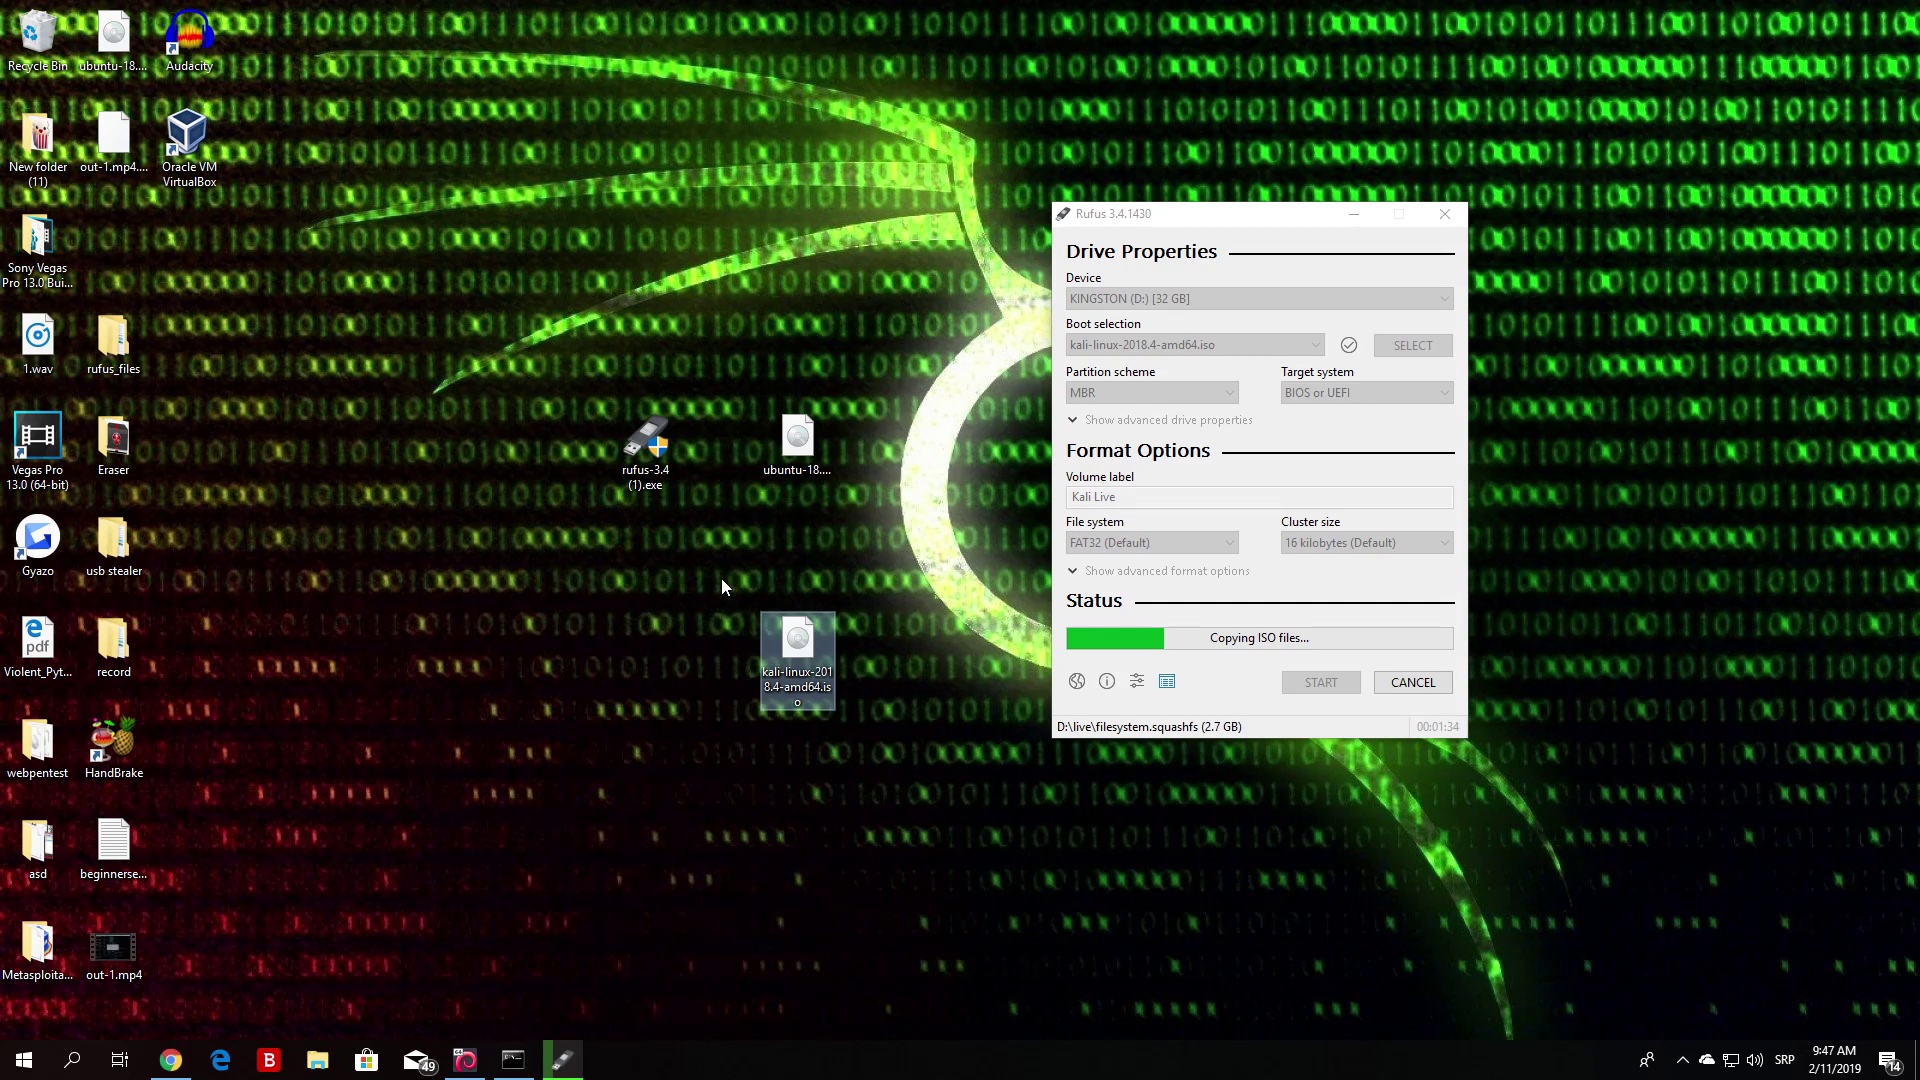Open the volume speaker tray icon

point(1755,1060)
